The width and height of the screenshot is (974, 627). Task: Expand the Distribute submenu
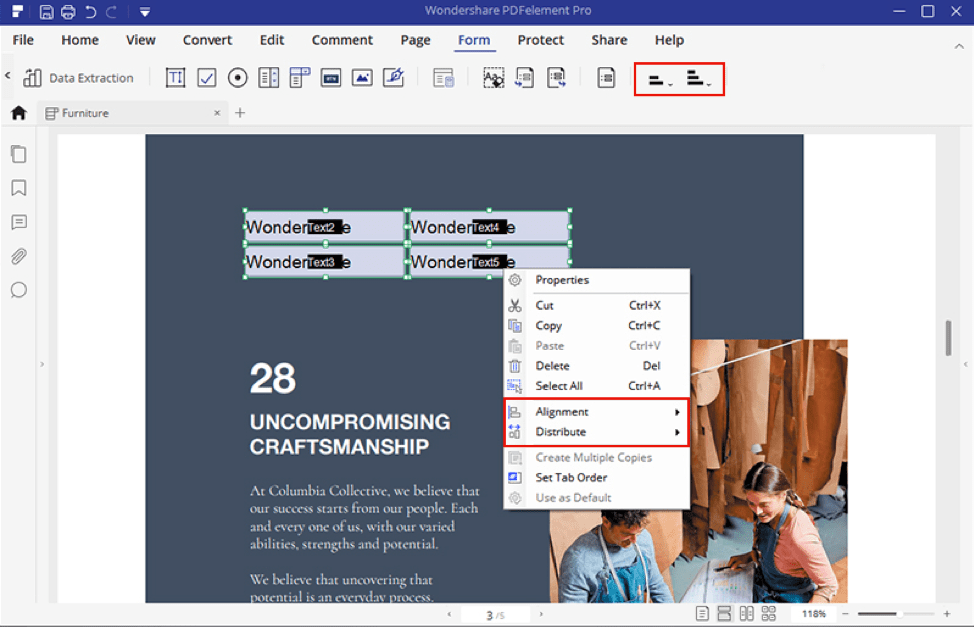click(x=597, y=432)
